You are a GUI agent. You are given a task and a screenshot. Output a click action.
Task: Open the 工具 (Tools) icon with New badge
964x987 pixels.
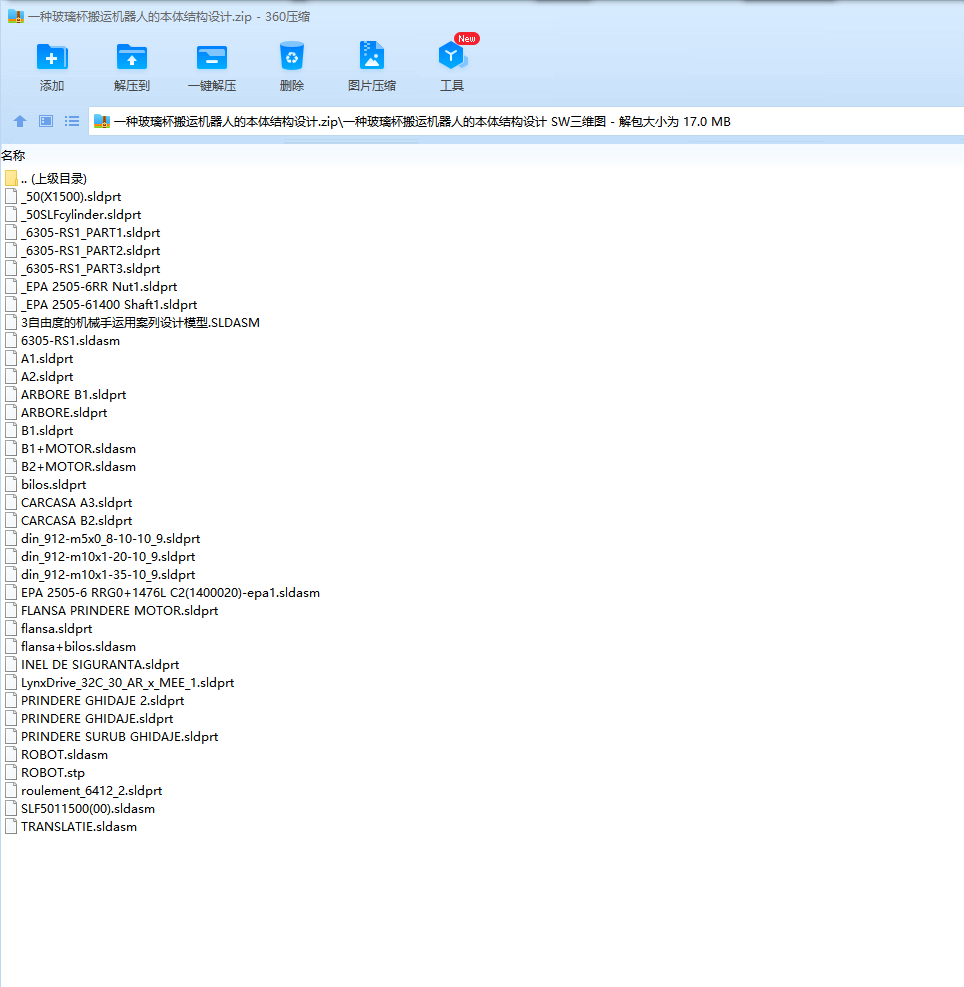pyautogui.click(x=451, y=56)
